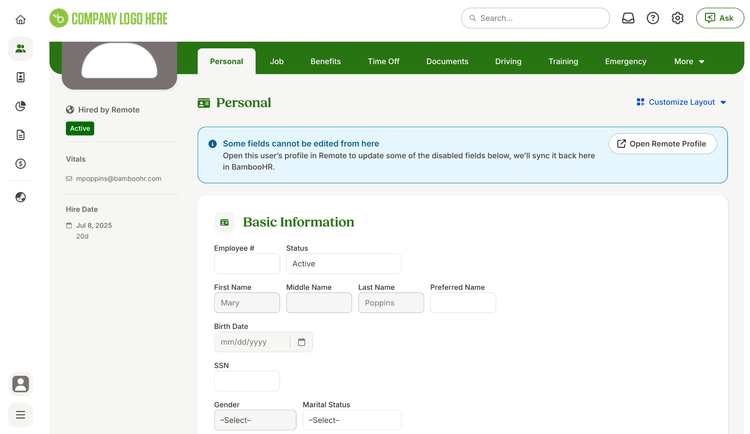Click the Ask button
Viewport: 750px width, 434px height.
coord(720,18)
